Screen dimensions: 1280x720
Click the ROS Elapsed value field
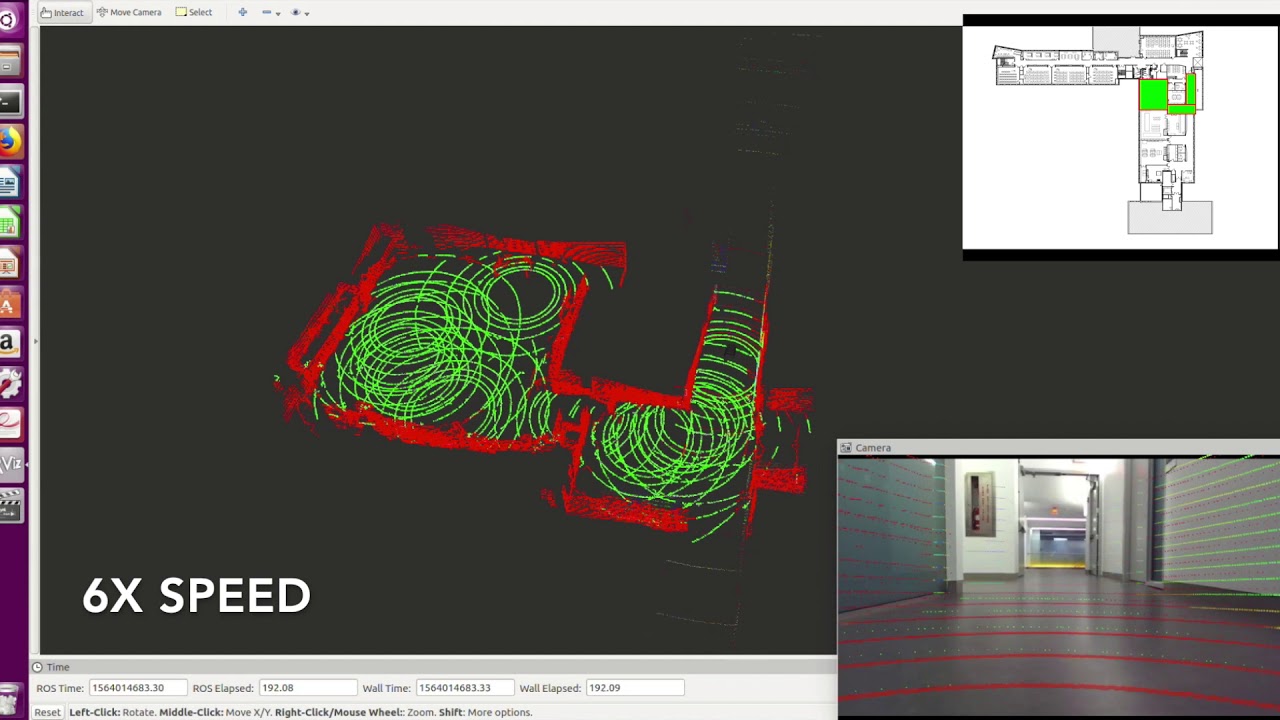tap(307, 688)
